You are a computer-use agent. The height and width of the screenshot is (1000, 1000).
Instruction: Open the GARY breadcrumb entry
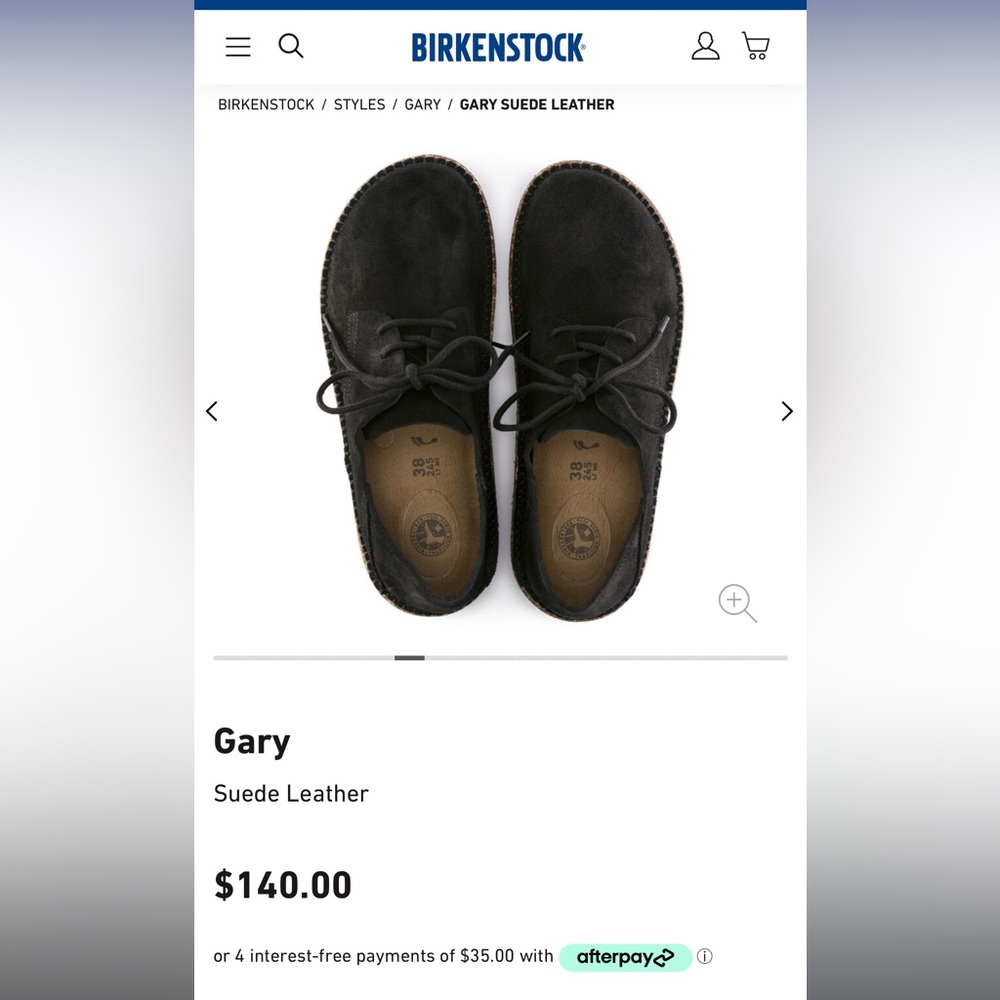422,104
